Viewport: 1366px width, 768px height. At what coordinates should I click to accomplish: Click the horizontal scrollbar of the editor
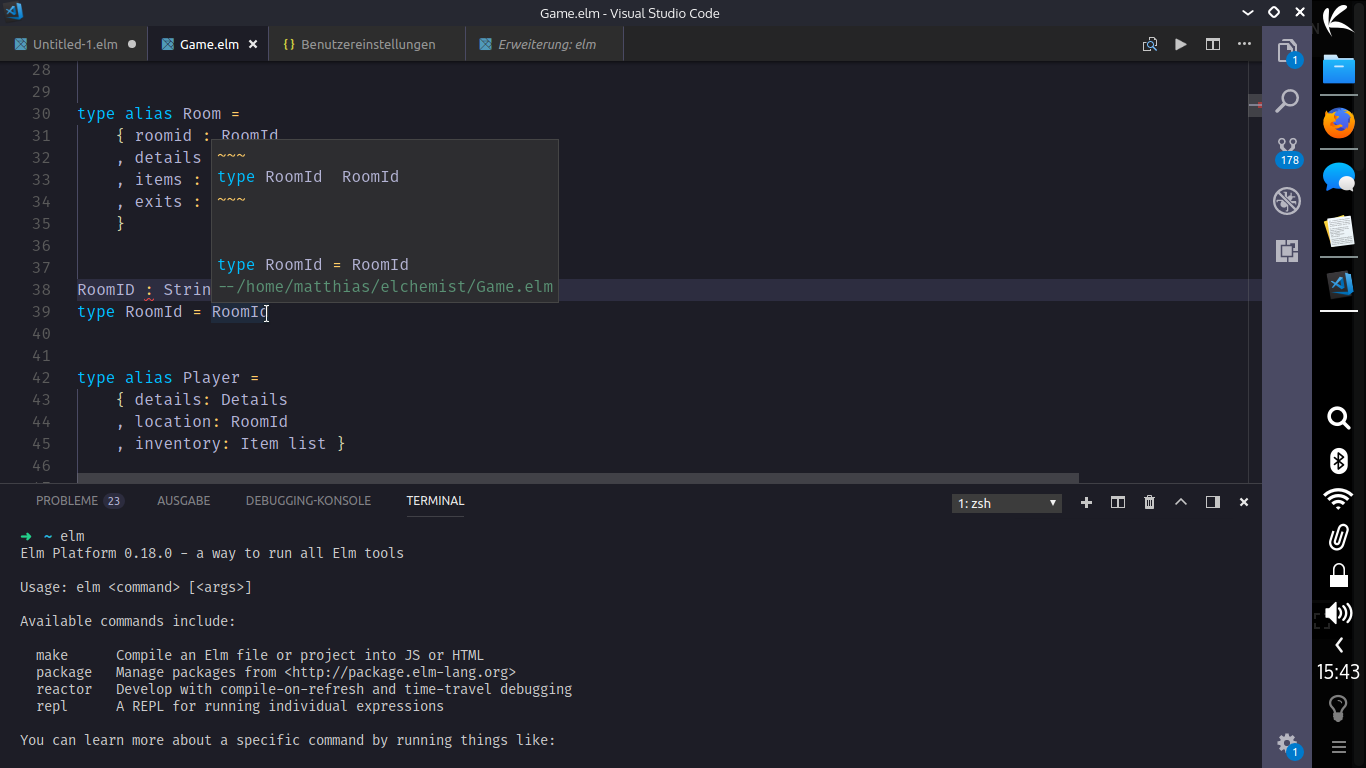point(578,478)
